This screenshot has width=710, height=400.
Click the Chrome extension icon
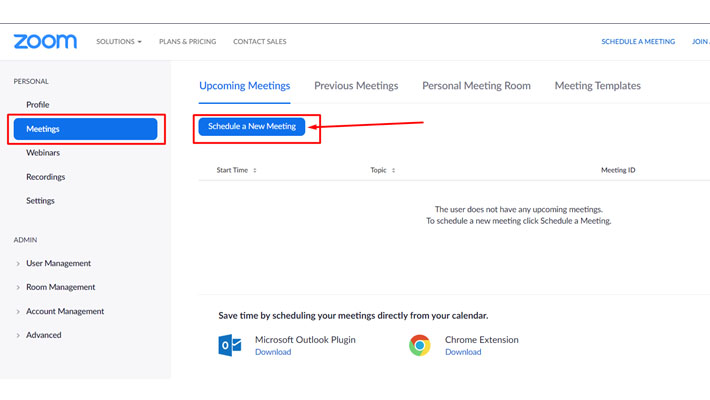tap(420, 346)
